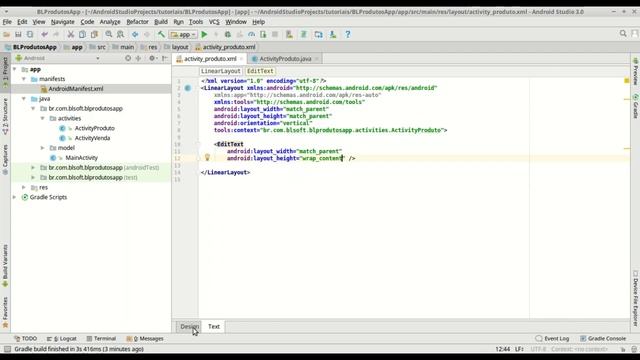This screenshot has width=640, height=360.
Task: Expand the androidTest package
Action: [x=33, y=167]
